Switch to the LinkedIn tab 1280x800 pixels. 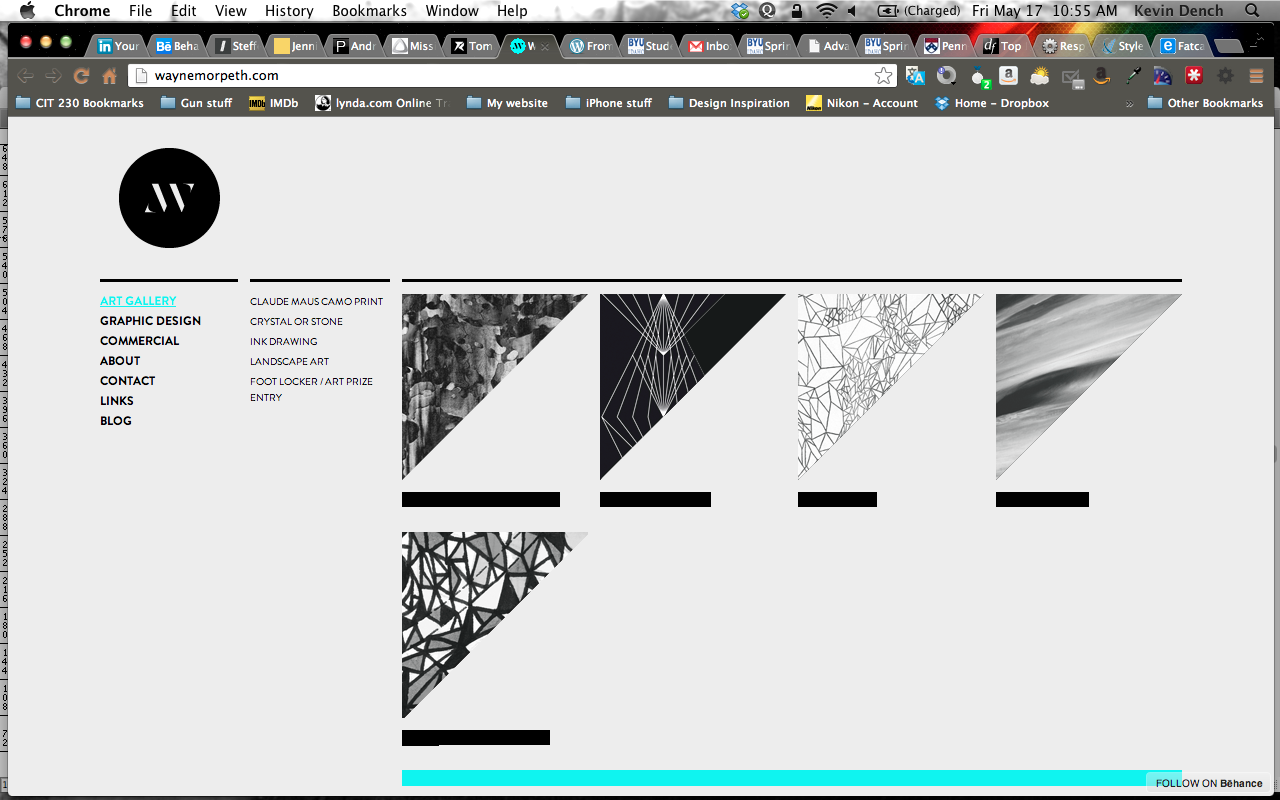119,46
